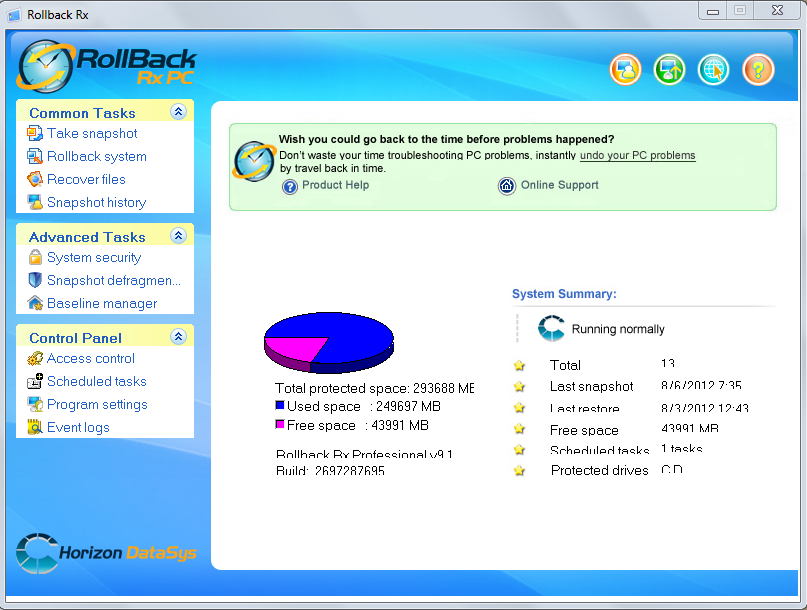Click the Access control icon

coord(35,358)
